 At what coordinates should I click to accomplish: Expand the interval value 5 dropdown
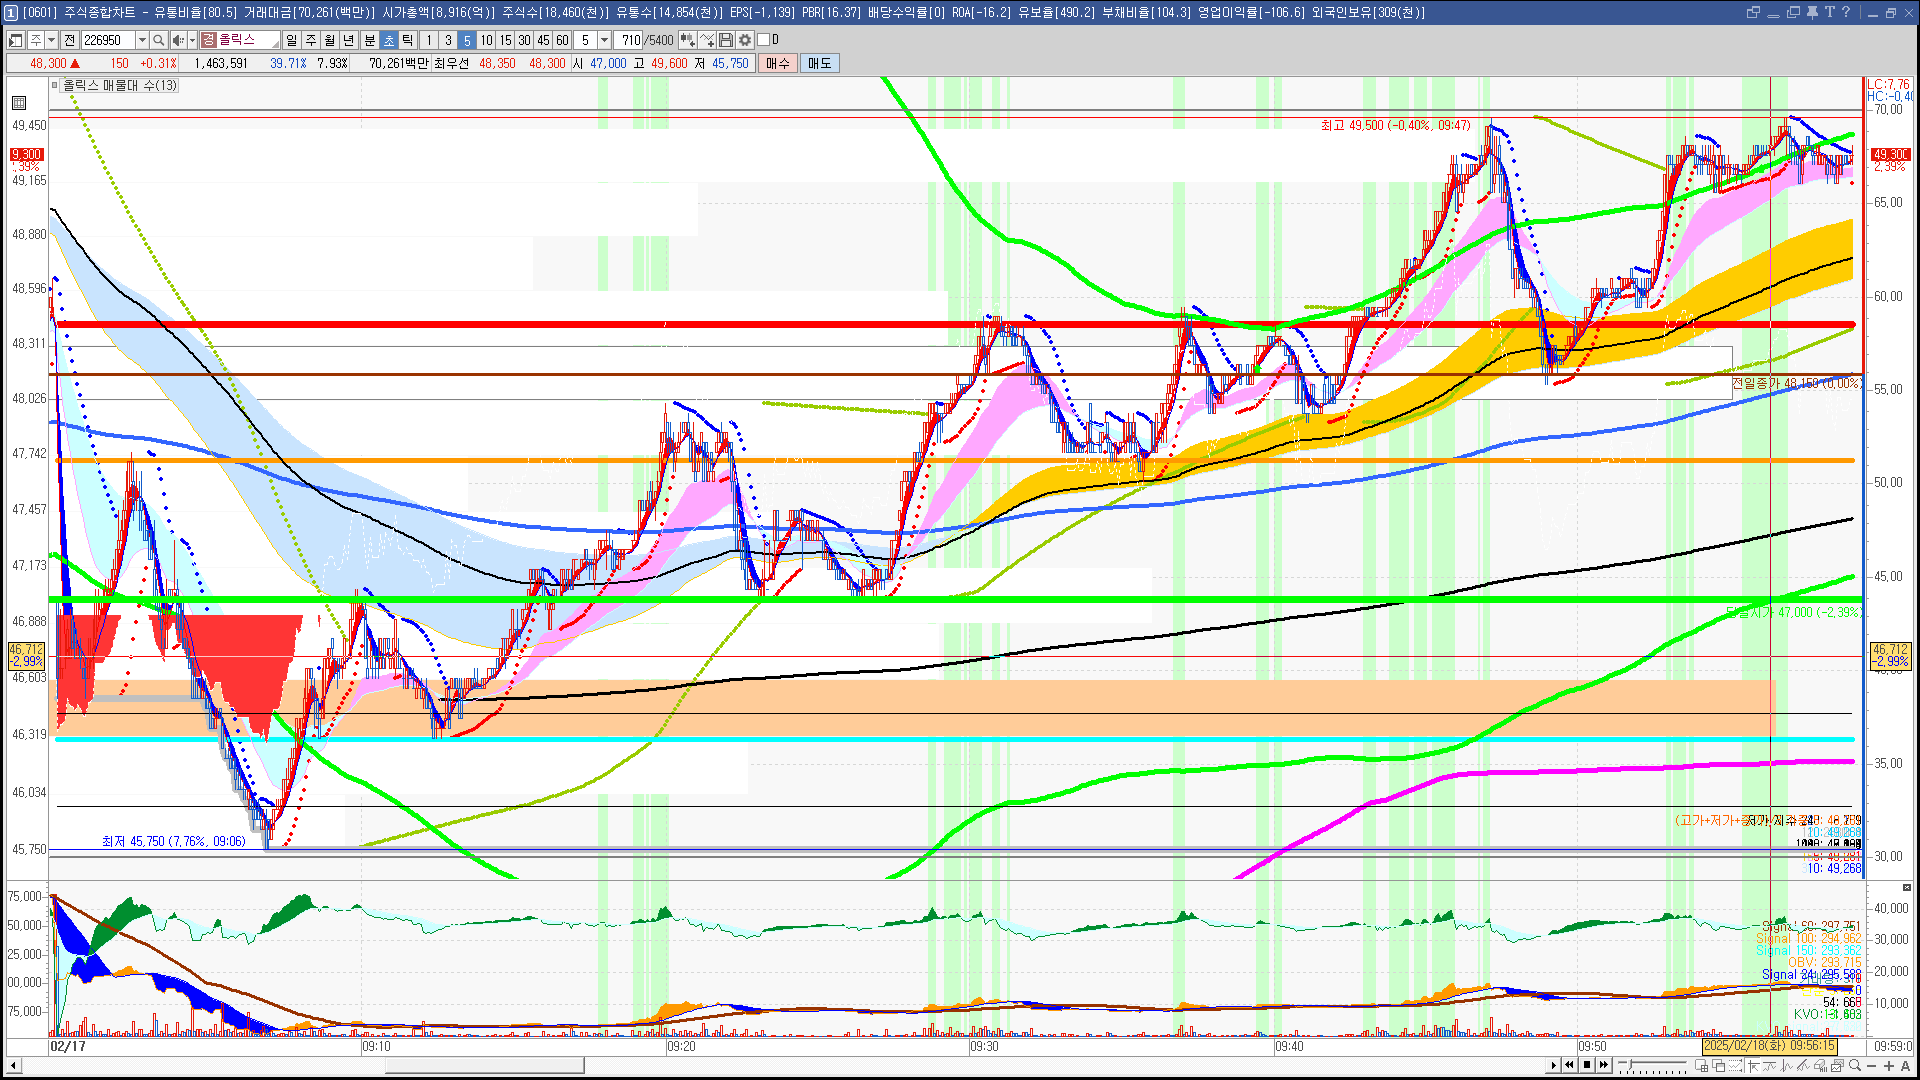[x=604, y=40]
